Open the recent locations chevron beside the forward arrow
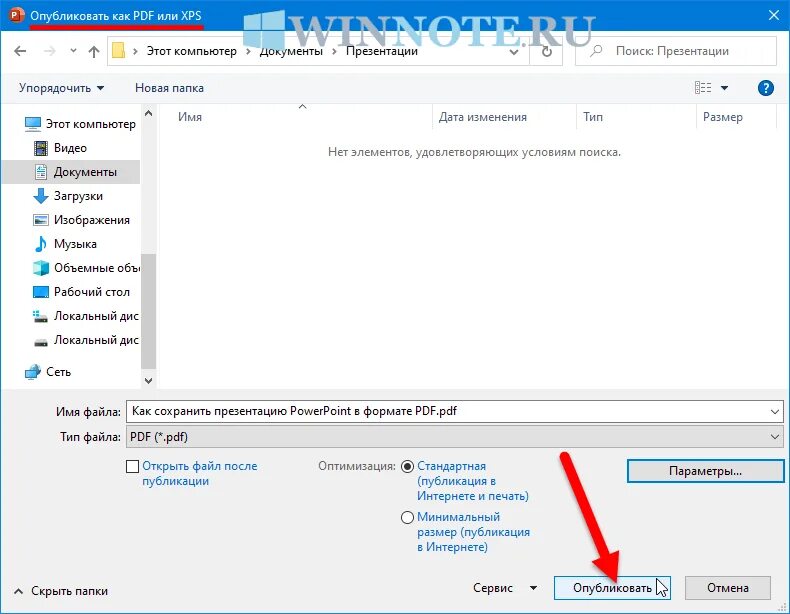 [74, 51]
